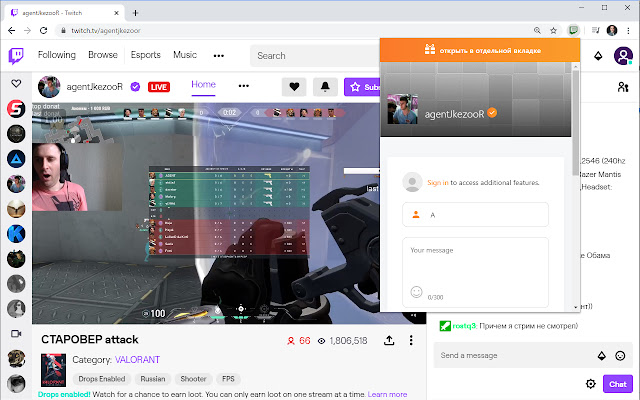Click the green chat extension icon in toolbar
Screen dimensions: 640x400
tap(573, 30)
